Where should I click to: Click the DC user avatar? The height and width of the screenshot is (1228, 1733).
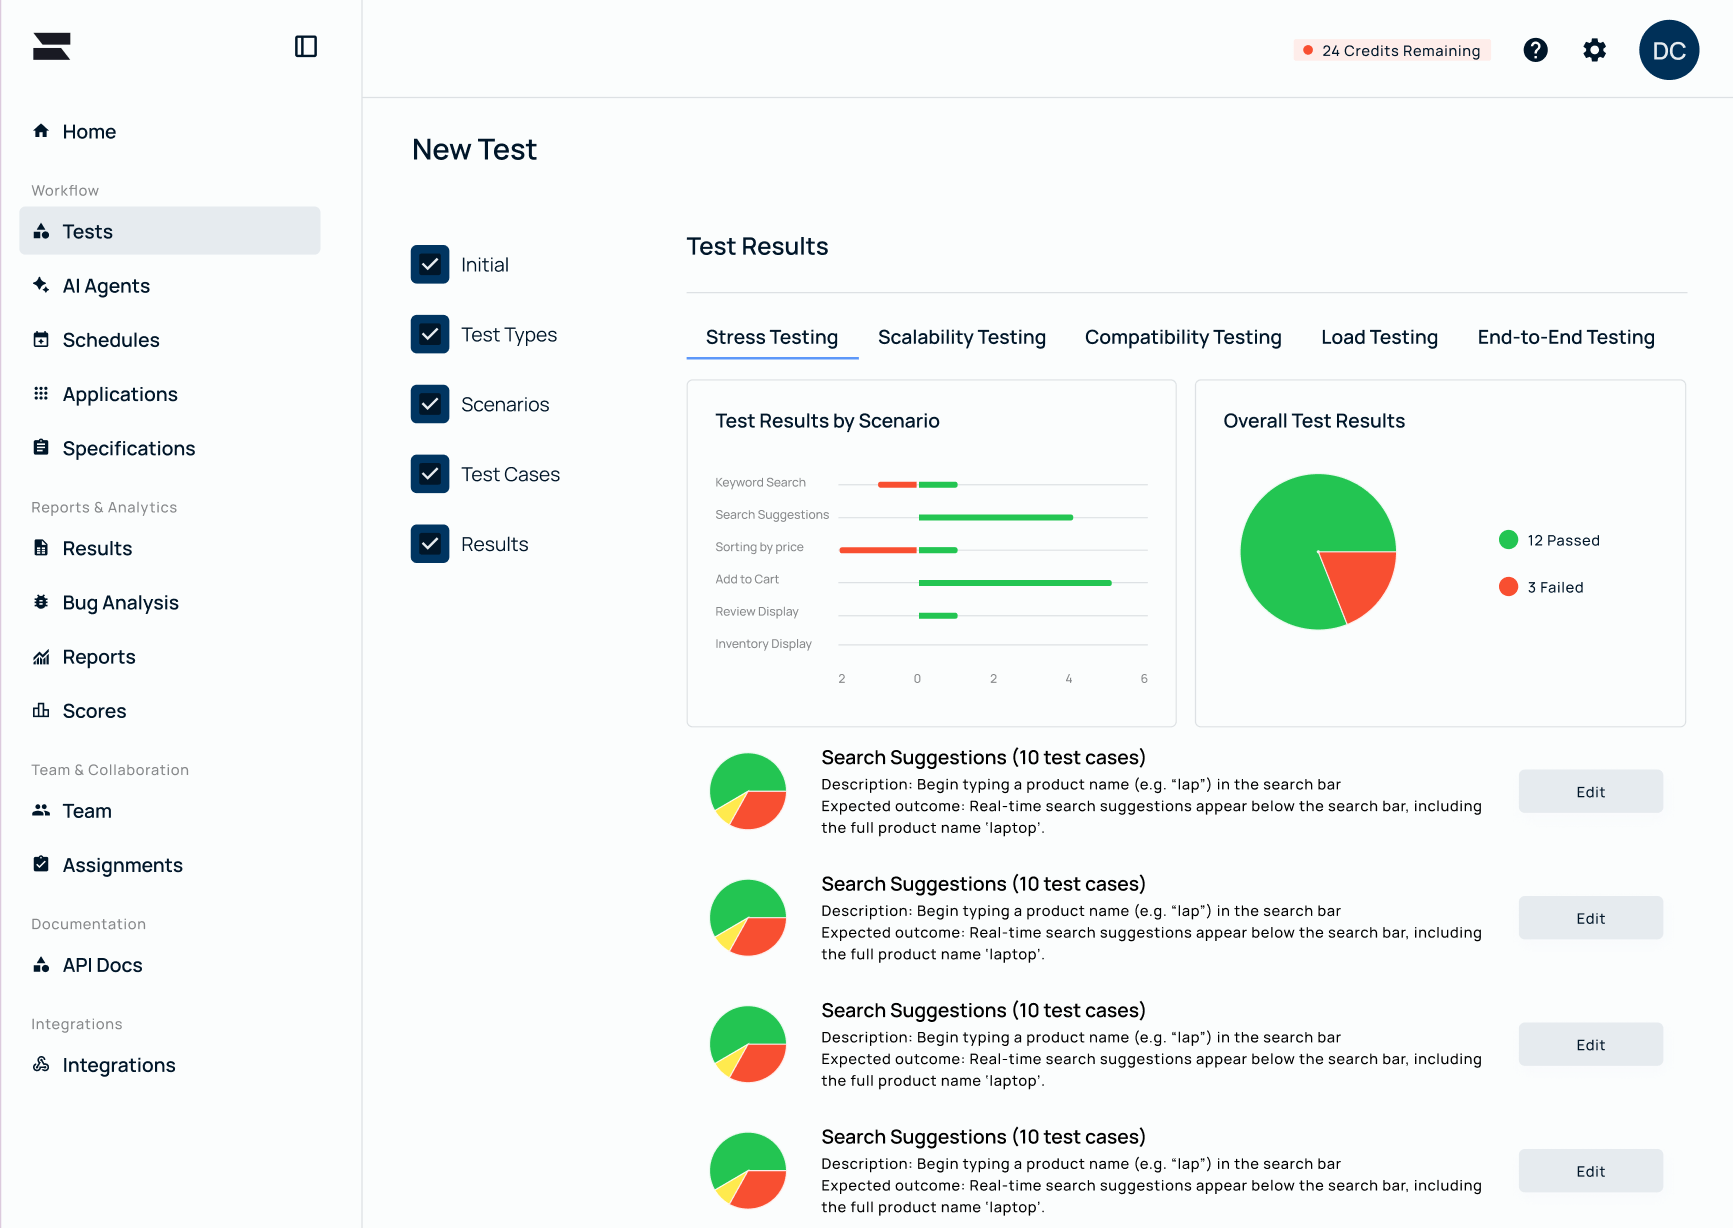click(x=1668, y=50)
